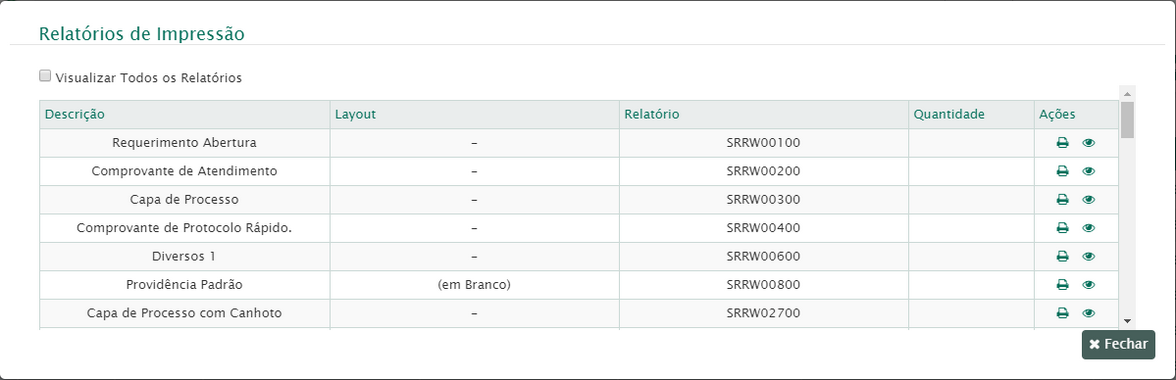Preview Capa de Processo com Canhoto with eye icon
The image size is (1176, 380).
[1088, 313]
